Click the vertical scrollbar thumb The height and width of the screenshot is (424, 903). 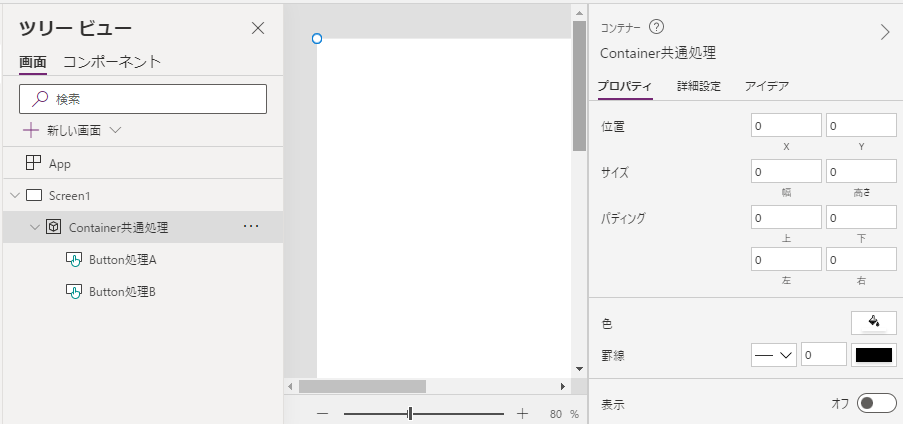(x=579, y=86)
